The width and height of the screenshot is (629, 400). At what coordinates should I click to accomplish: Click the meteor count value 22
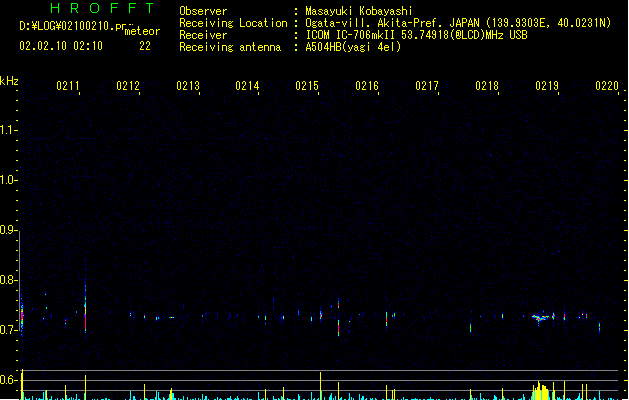pyautogui.click(x=145, y=46)
